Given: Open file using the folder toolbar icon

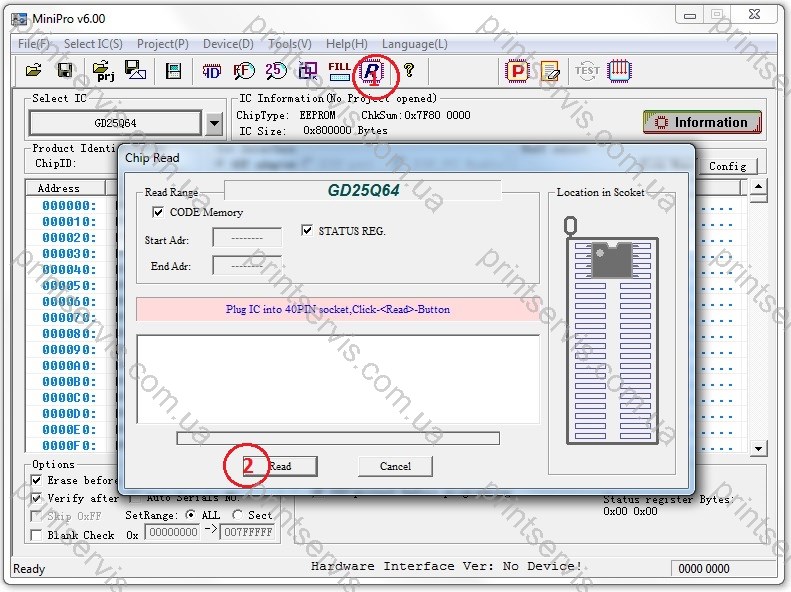Looking at the screenshot, I should [34, 70].
